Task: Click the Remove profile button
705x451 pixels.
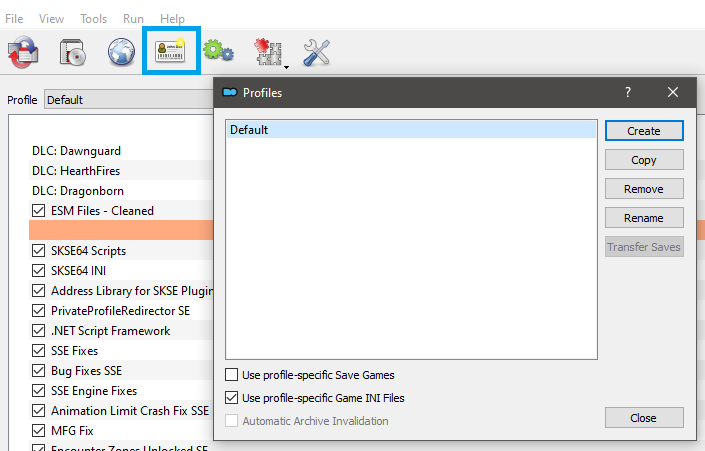Action: (644, 189)
